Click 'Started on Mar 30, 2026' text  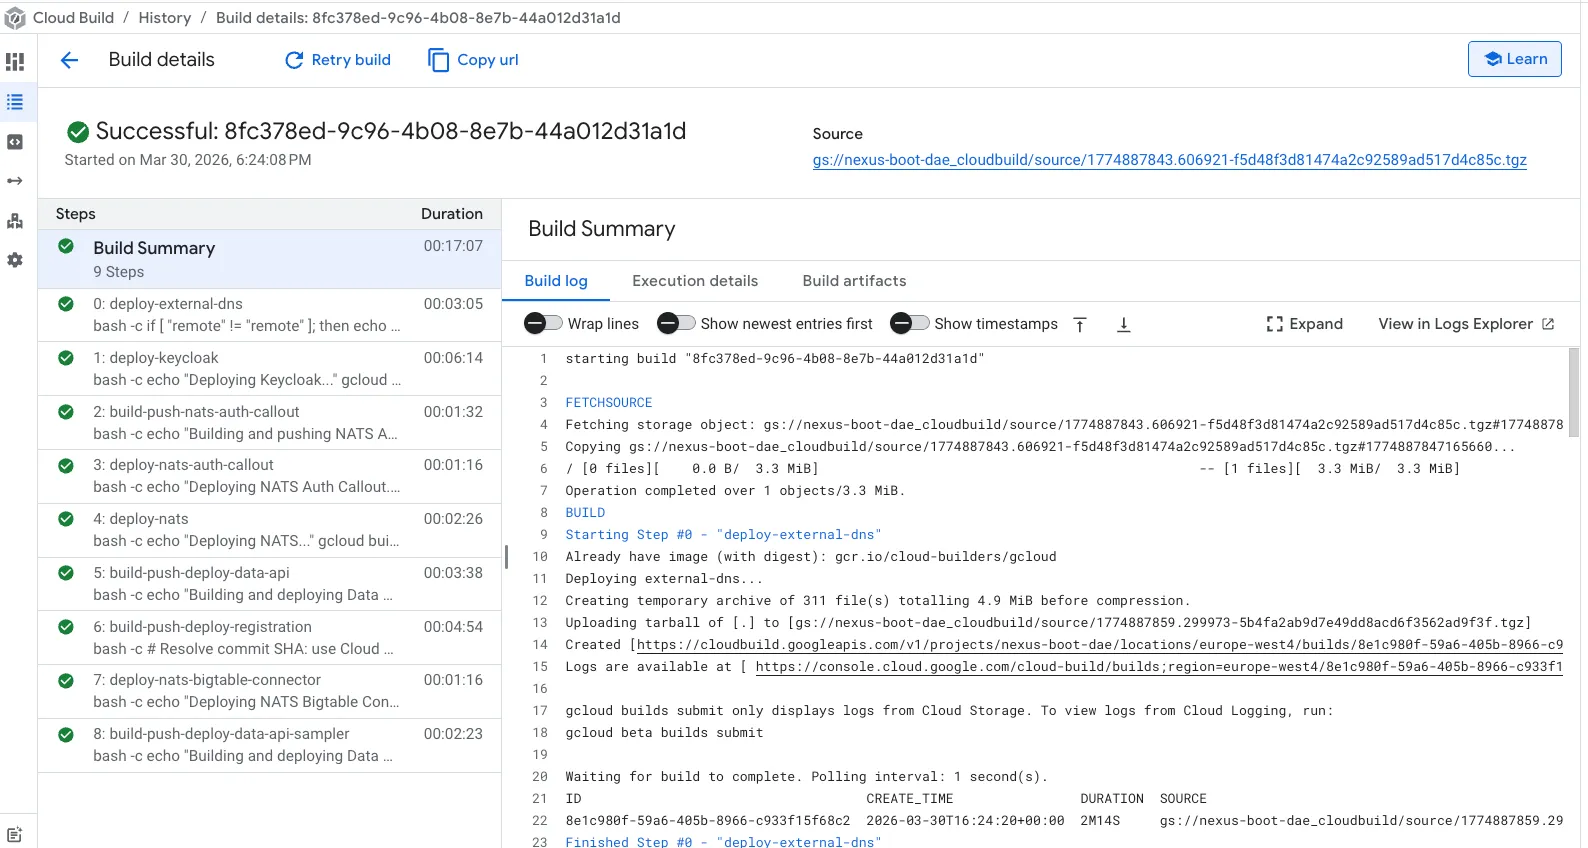tap(188, 160)
